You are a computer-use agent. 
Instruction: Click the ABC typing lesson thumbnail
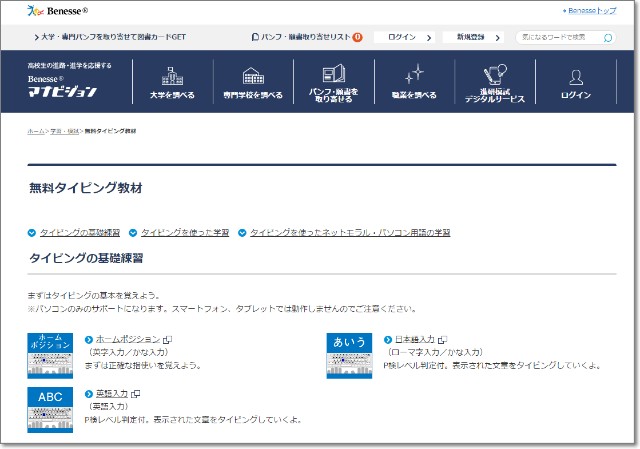(x=50, y=408)
